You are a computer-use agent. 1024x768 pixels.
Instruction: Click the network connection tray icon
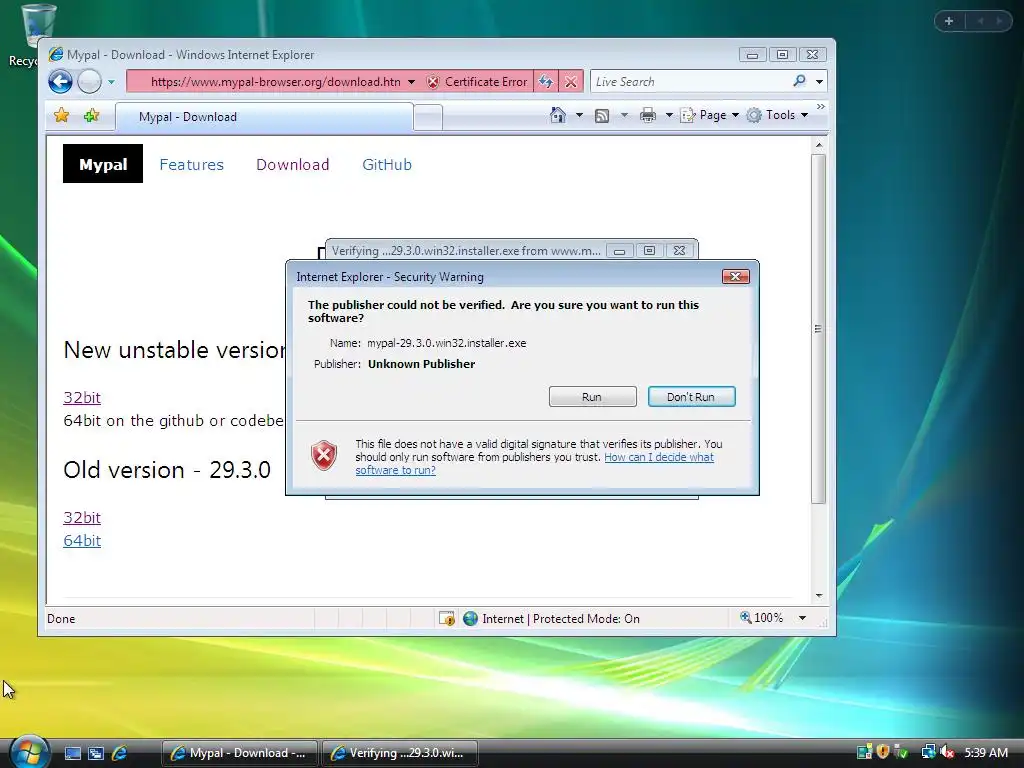929,752
